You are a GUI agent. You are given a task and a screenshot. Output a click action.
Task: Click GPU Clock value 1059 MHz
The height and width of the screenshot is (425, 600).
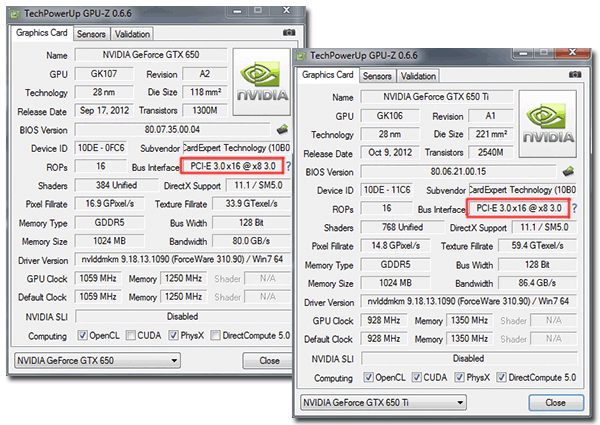98,278
